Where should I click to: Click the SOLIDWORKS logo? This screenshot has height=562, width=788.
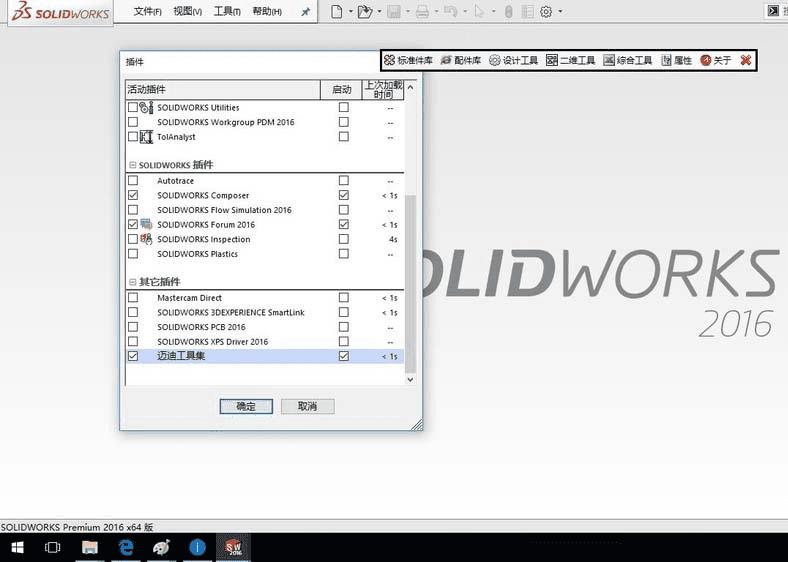(x=60, y=12)
